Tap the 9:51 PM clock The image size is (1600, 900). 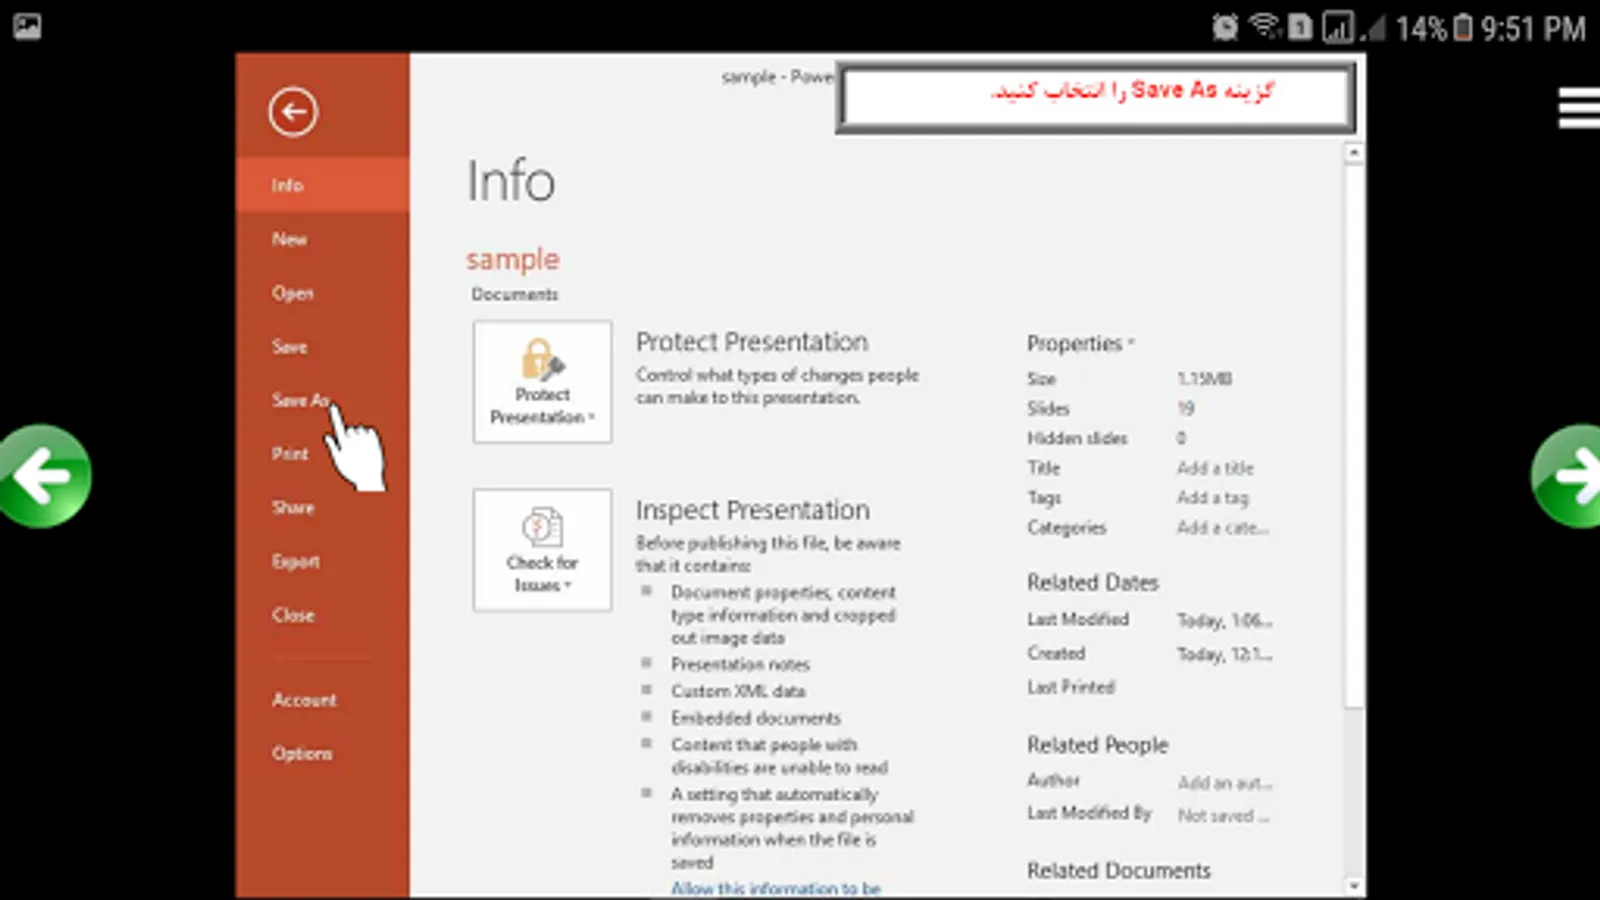point(1533,28)
